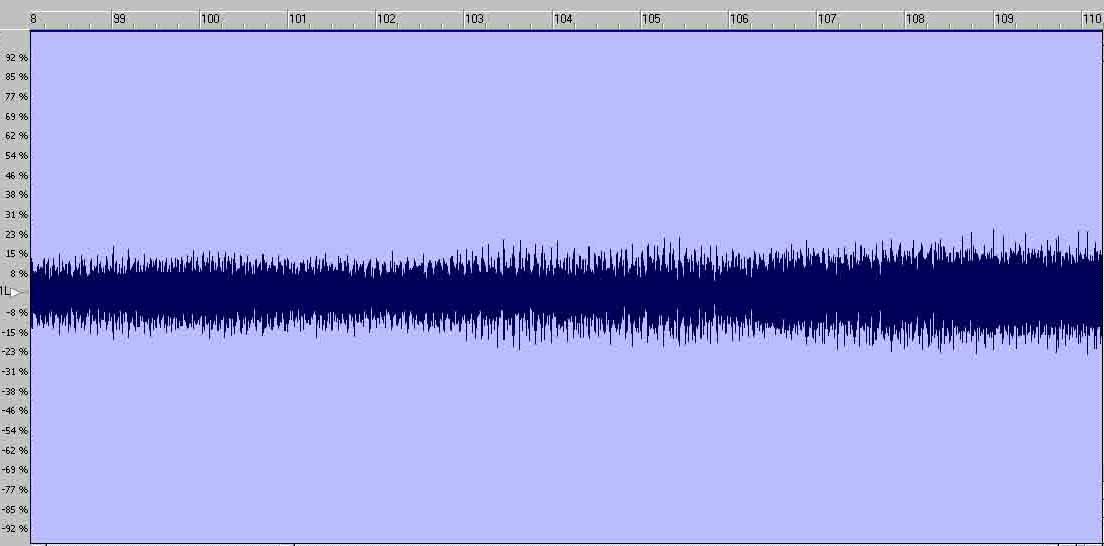Click the -46 % label on amplitude scale
1104x546 pixels.
tap(15, 411)
